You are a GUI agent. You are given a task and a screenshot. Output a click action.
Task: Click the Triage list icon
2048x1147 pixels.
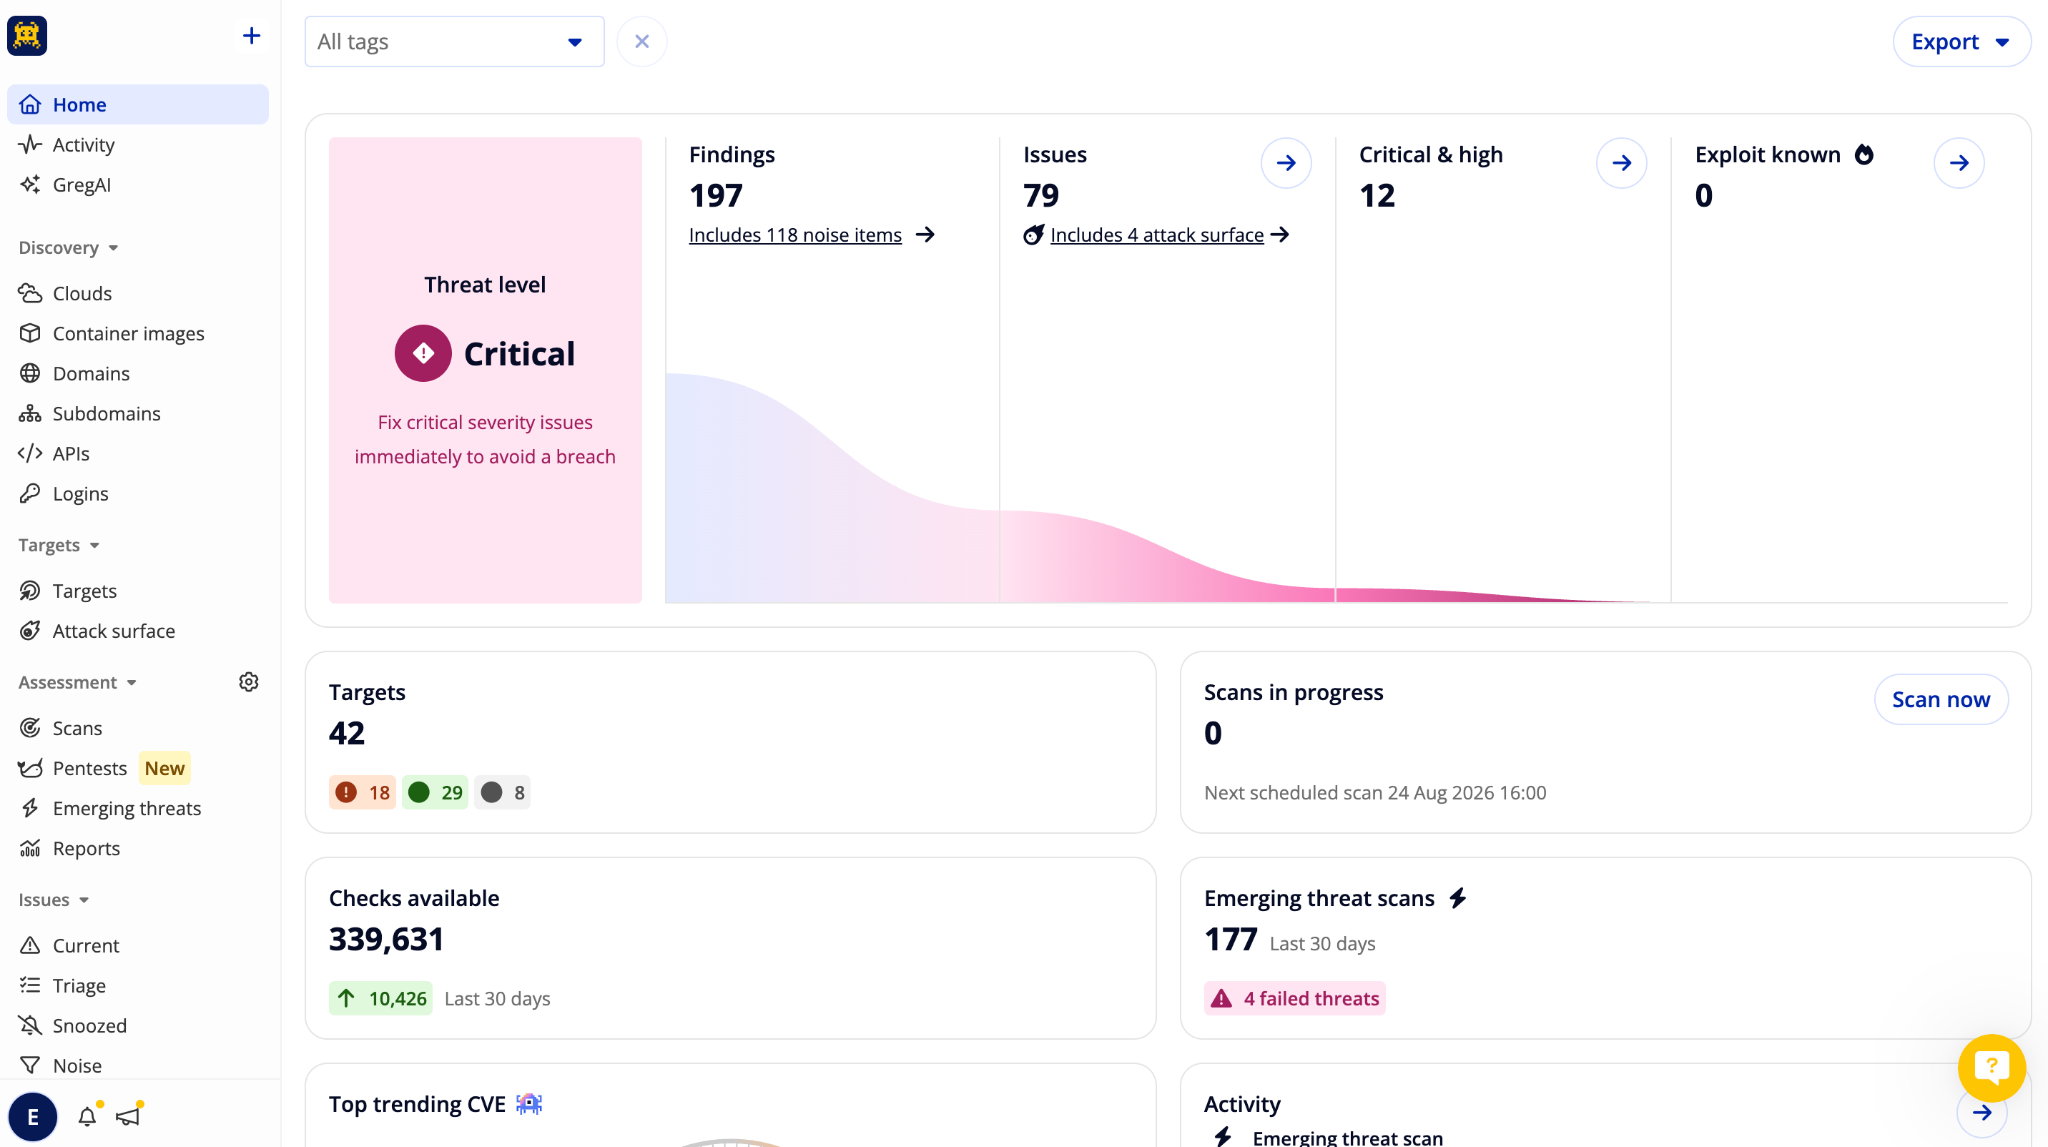30,985
